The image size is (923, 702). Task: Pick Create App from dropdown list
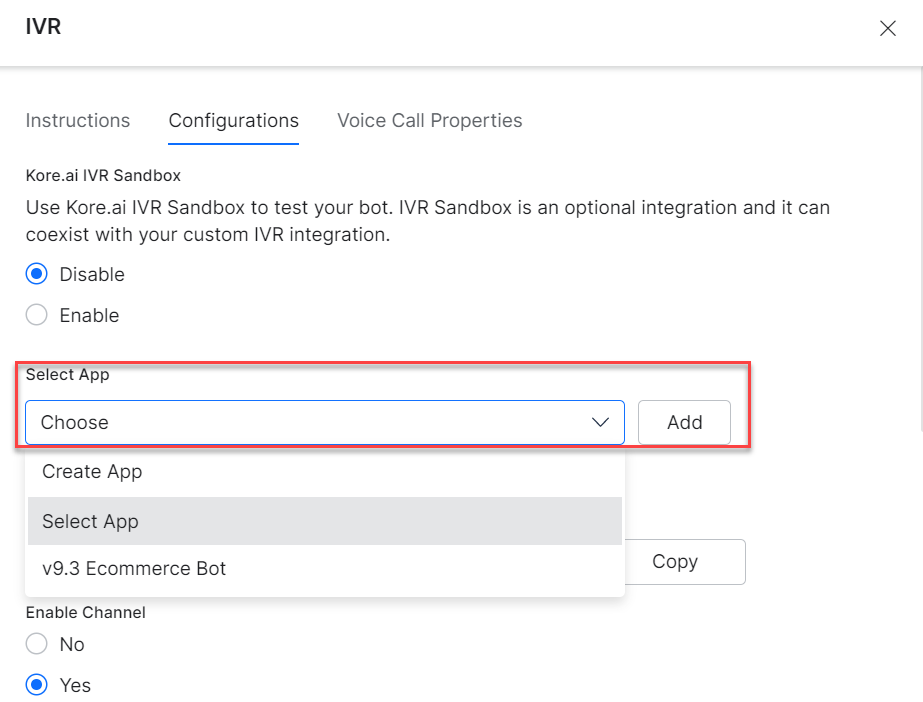[324, 472]
